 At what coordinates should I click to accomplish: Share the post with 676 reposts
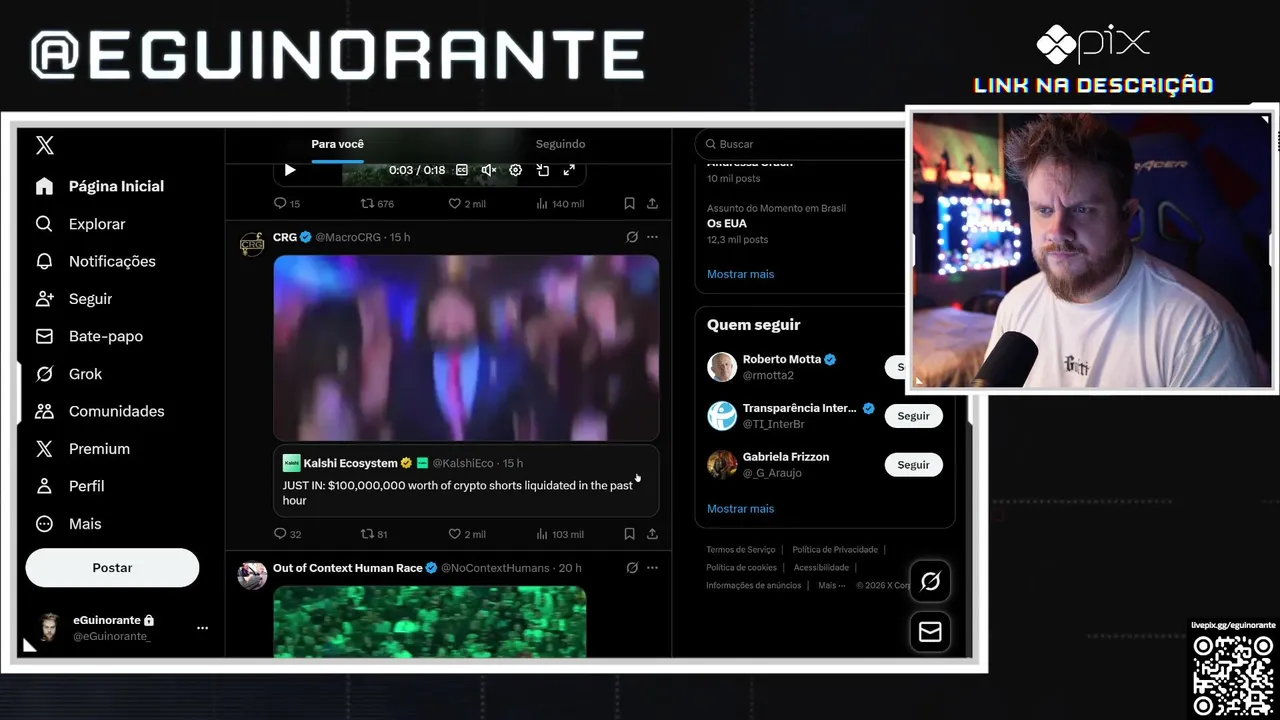pyautogui.click(x=652, y=203)
